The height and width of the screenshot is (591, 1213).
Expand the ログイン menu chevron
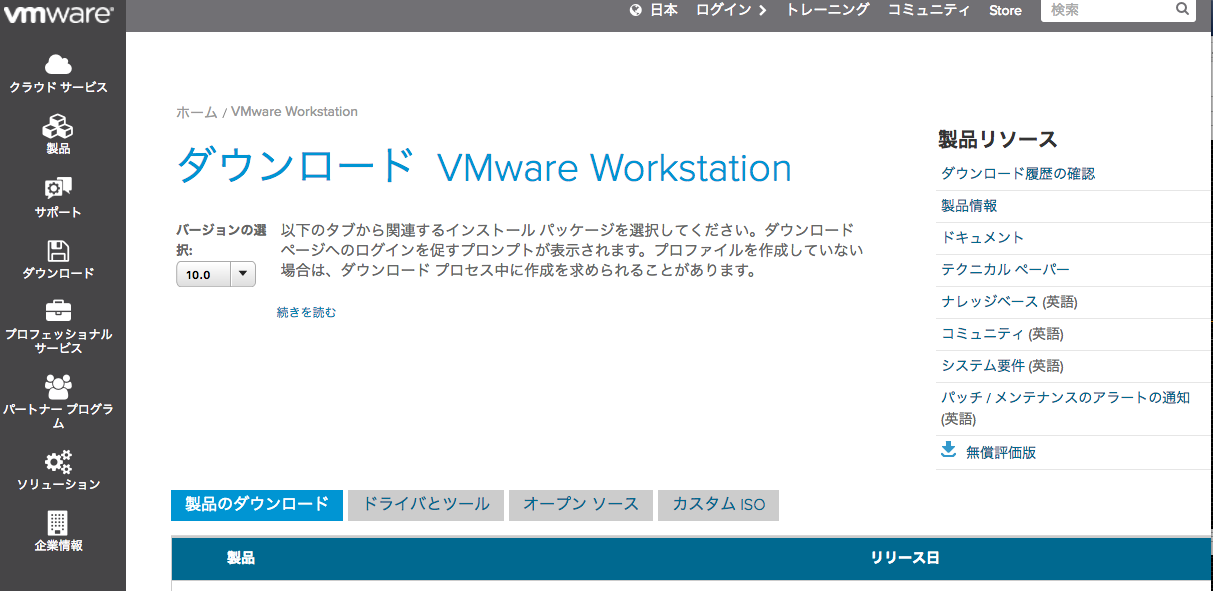tap(763, 10)
